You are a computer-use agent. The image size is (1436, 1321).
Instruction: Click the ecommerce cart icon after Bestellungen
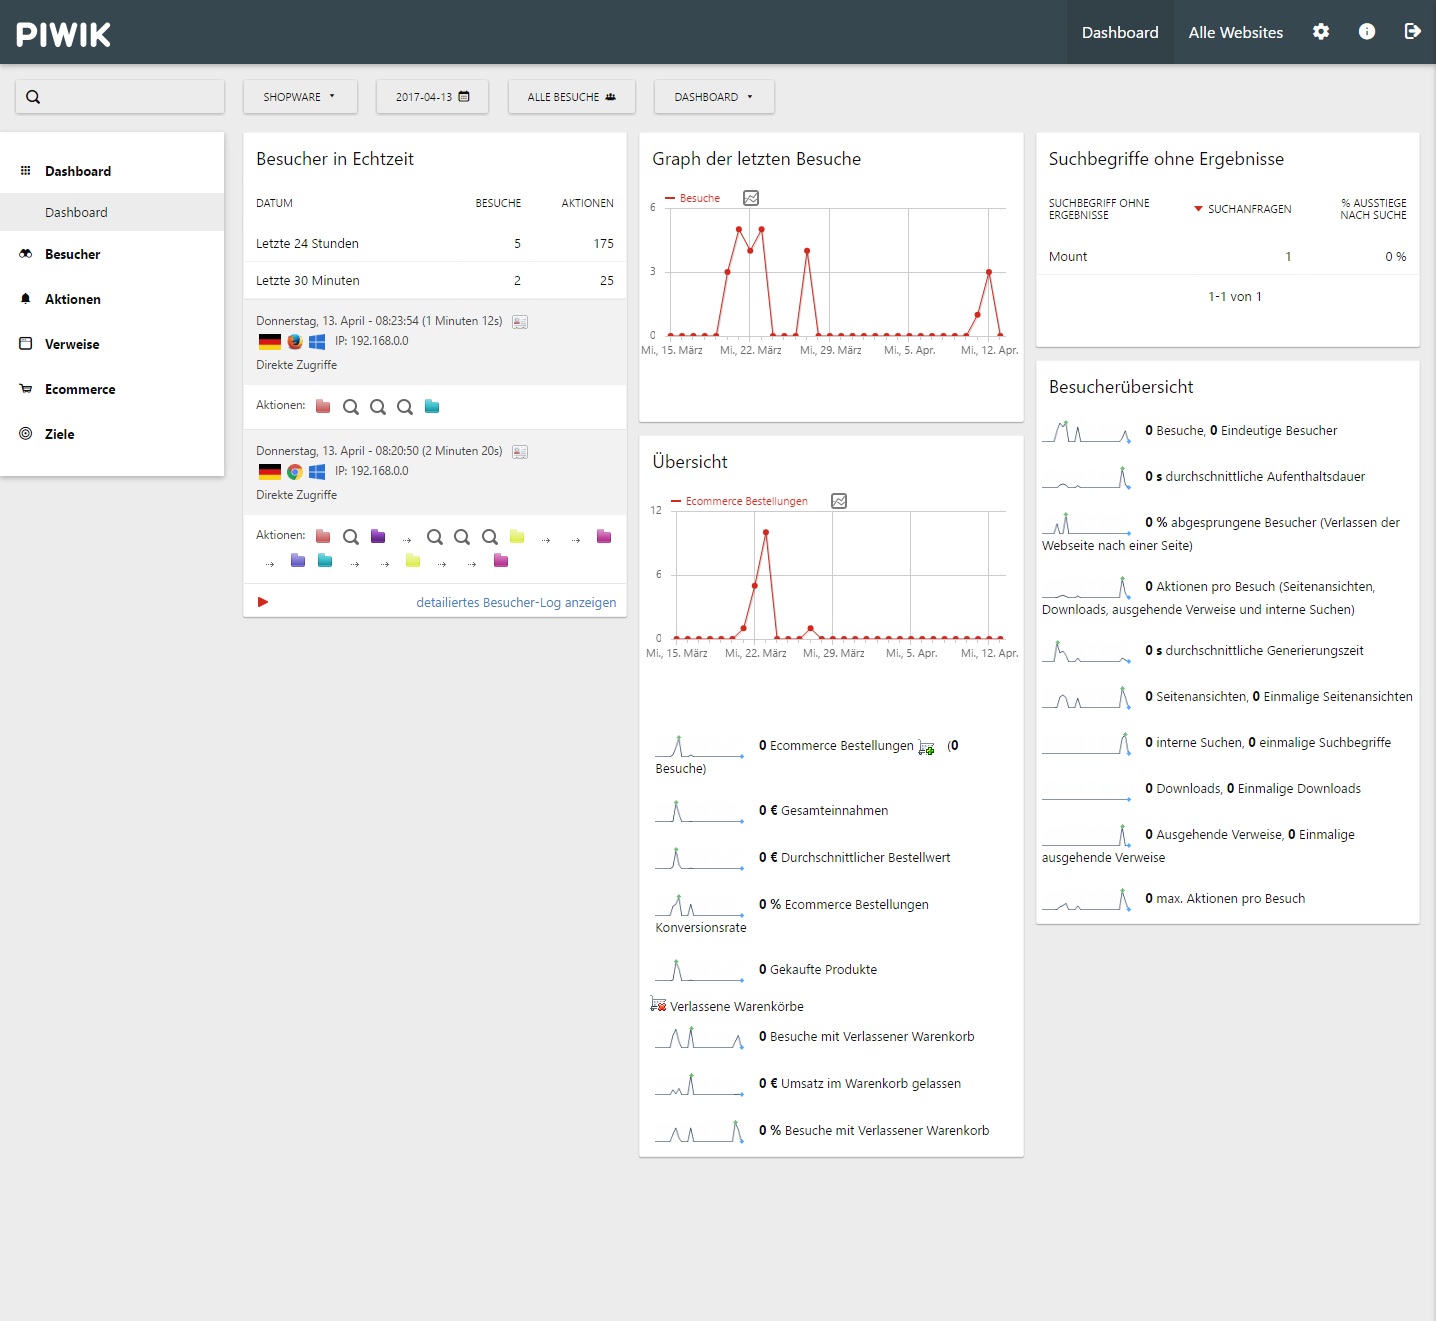tap(927, 747)
